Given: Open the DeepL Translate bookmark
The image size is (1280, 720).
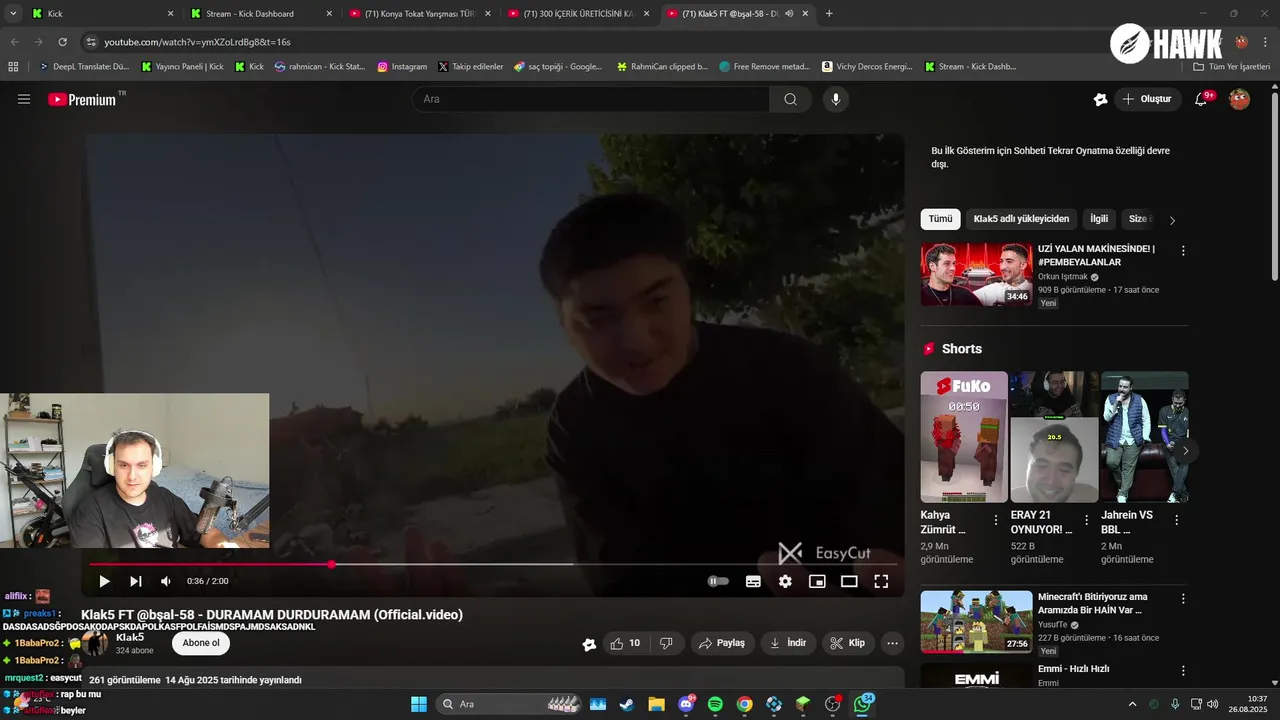Looking at the screenshot, I should click(84, 67).
